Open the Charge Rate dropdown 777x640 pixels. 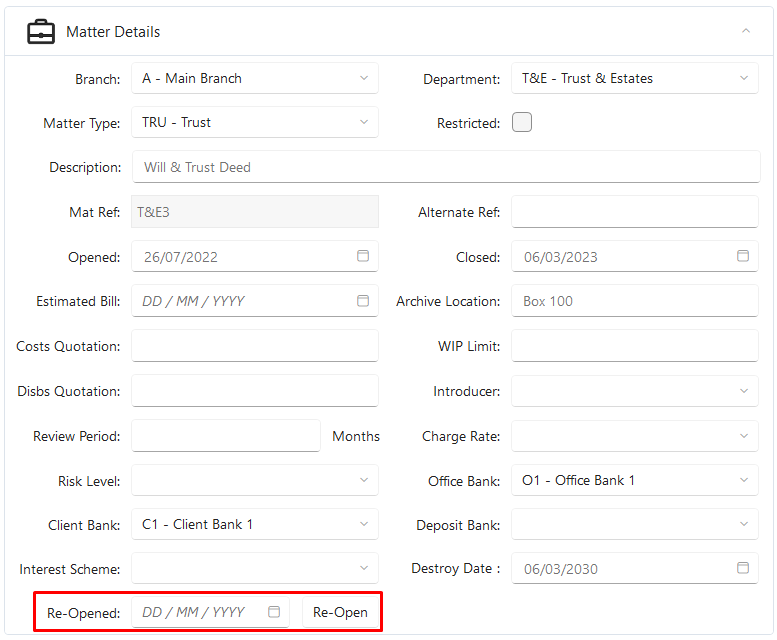coord(635,436)
